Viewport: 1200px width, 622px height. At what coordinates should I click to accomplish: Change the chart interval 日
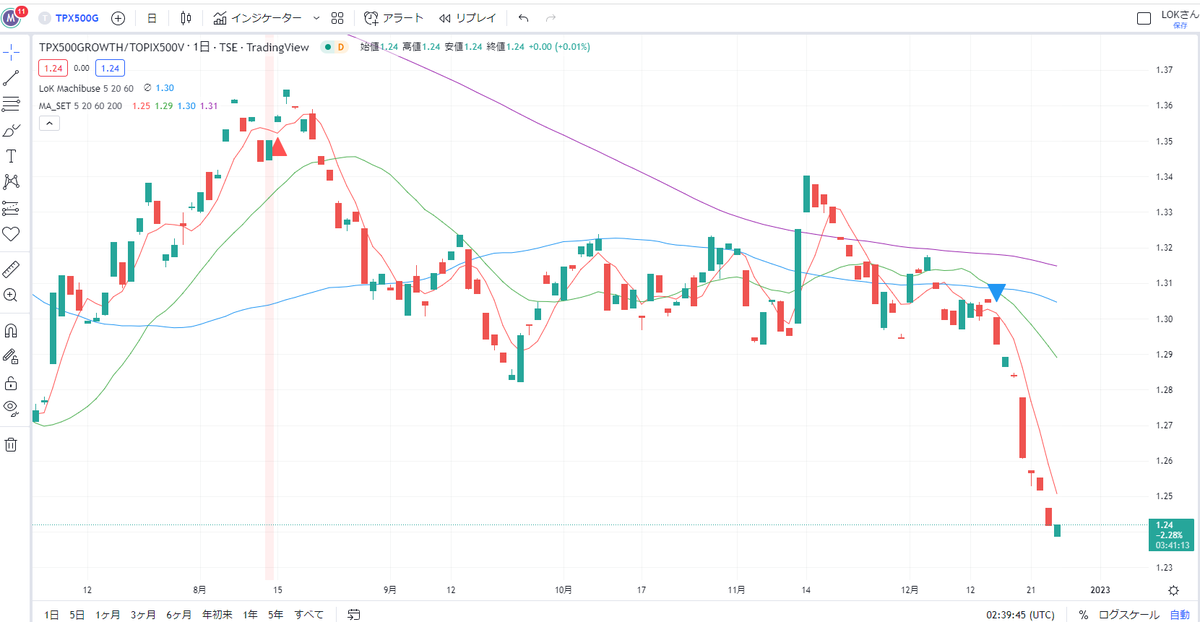point(151,18)
